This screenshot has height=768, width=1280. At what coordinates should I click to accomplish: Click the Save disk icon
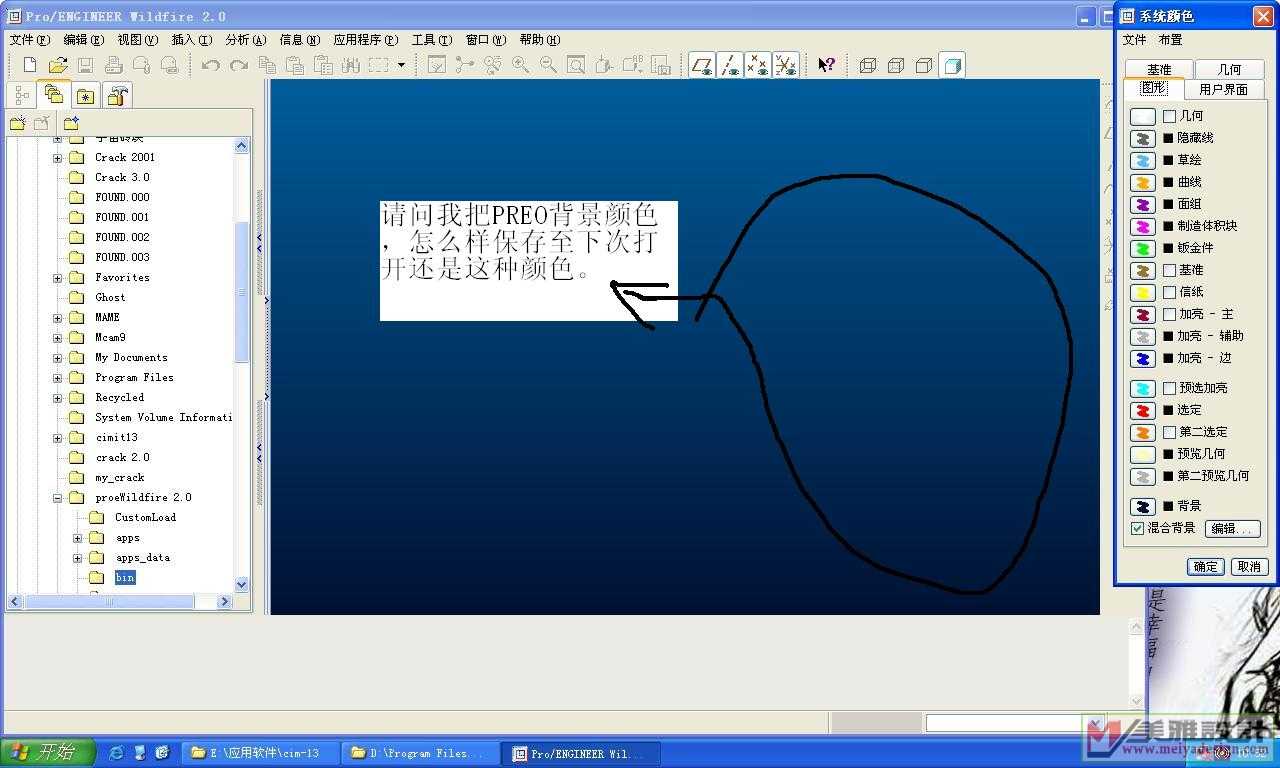click(x=86, y=65)
